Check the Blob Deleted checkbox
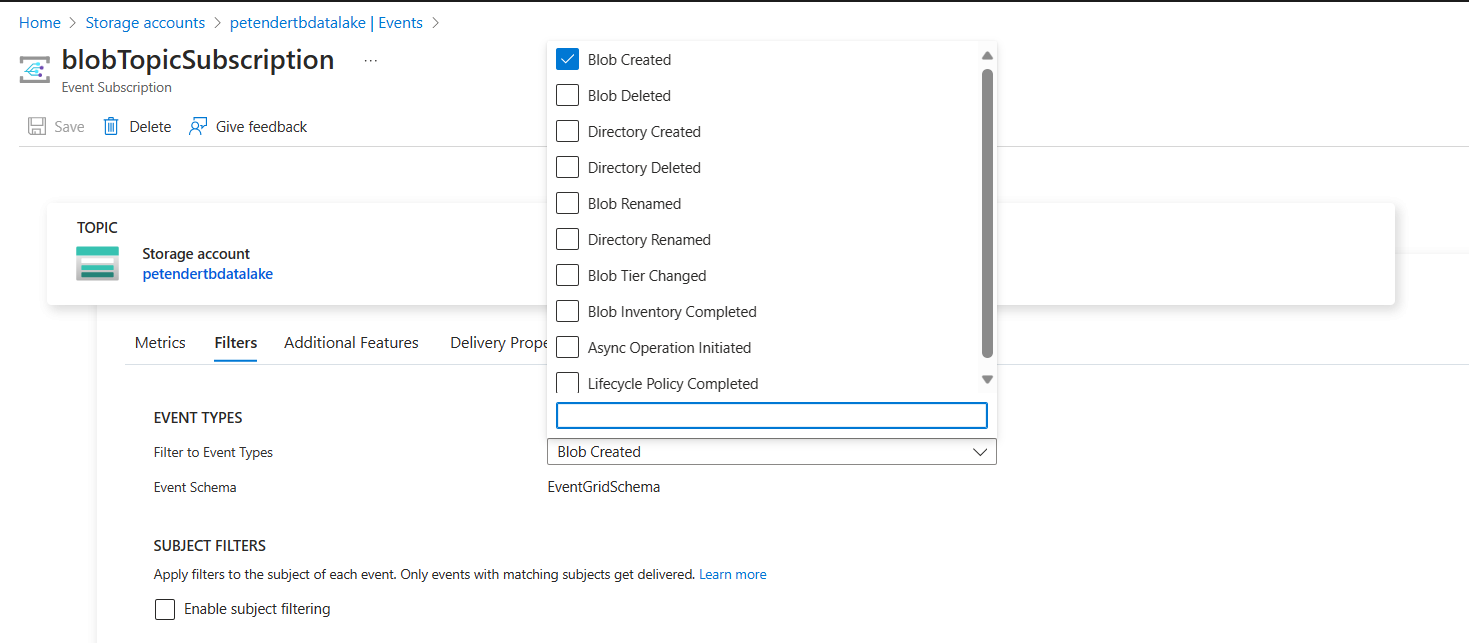This screenshot has height=643, width=1469. pos(567,95)
